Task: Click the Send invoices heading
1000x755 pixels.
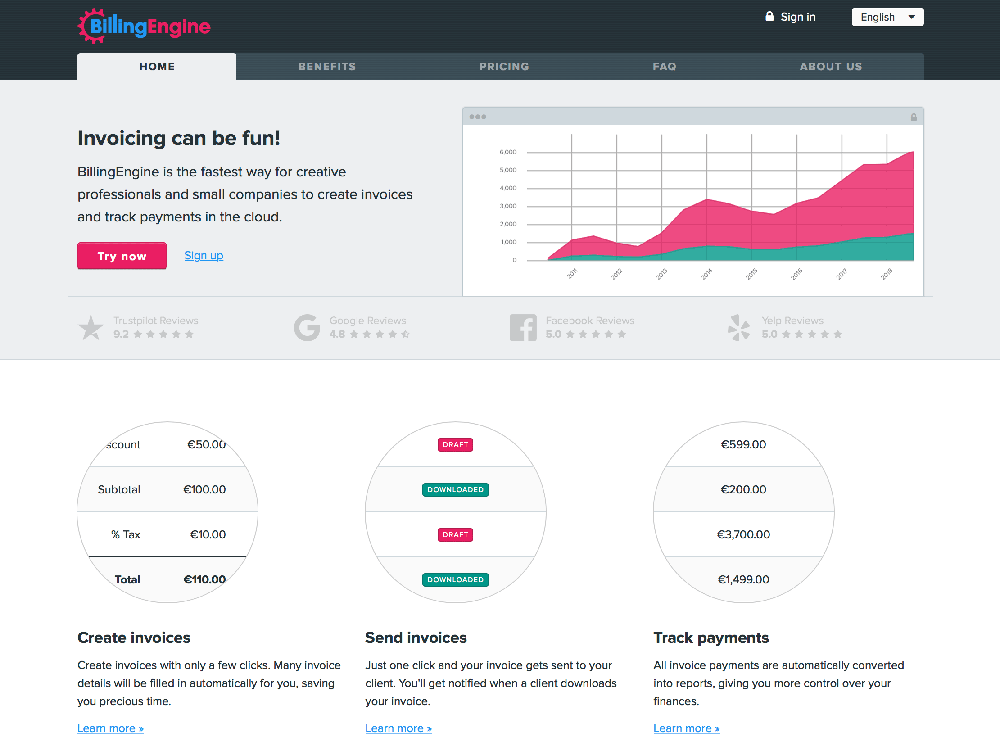Action: [416, 638]
